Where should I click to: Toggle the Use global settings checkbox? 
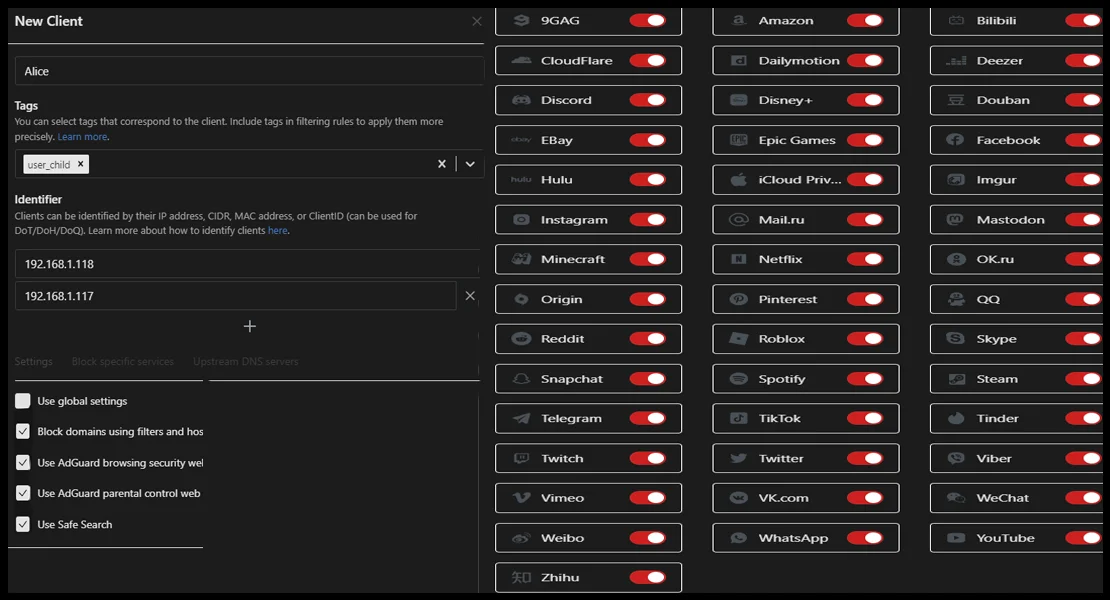23,401
